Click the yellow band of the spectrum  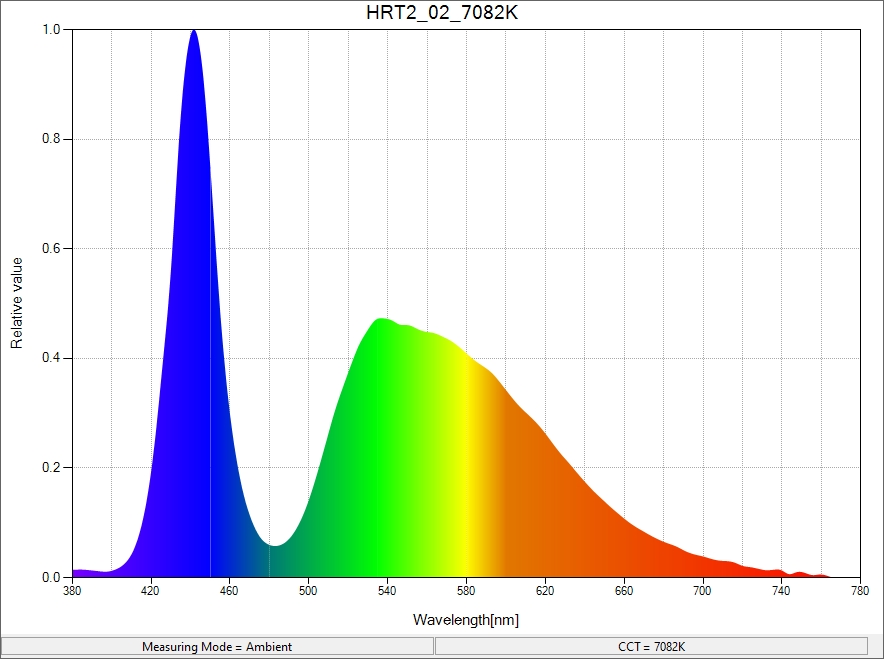[x=465, y=470]
